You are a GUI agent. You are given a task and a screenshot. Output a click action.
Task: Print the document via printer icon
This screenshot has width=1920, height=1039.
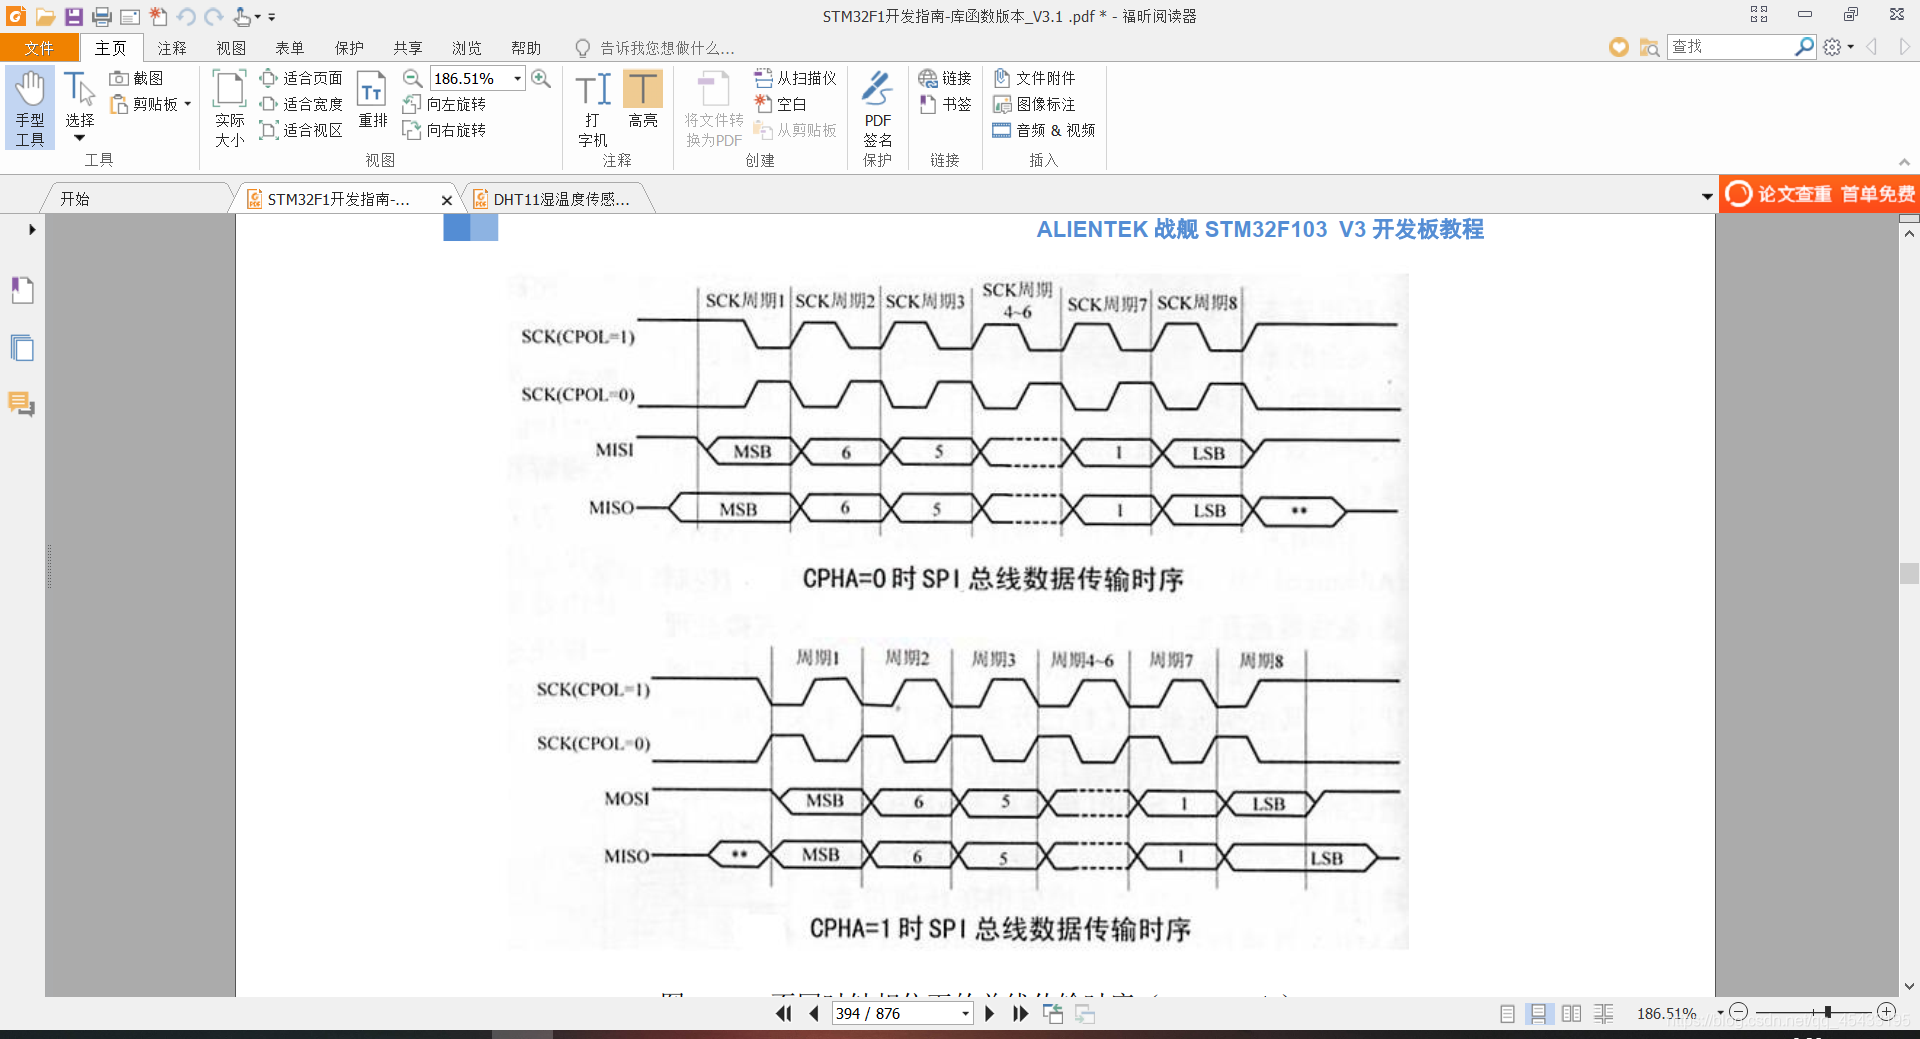click(101, 16)
